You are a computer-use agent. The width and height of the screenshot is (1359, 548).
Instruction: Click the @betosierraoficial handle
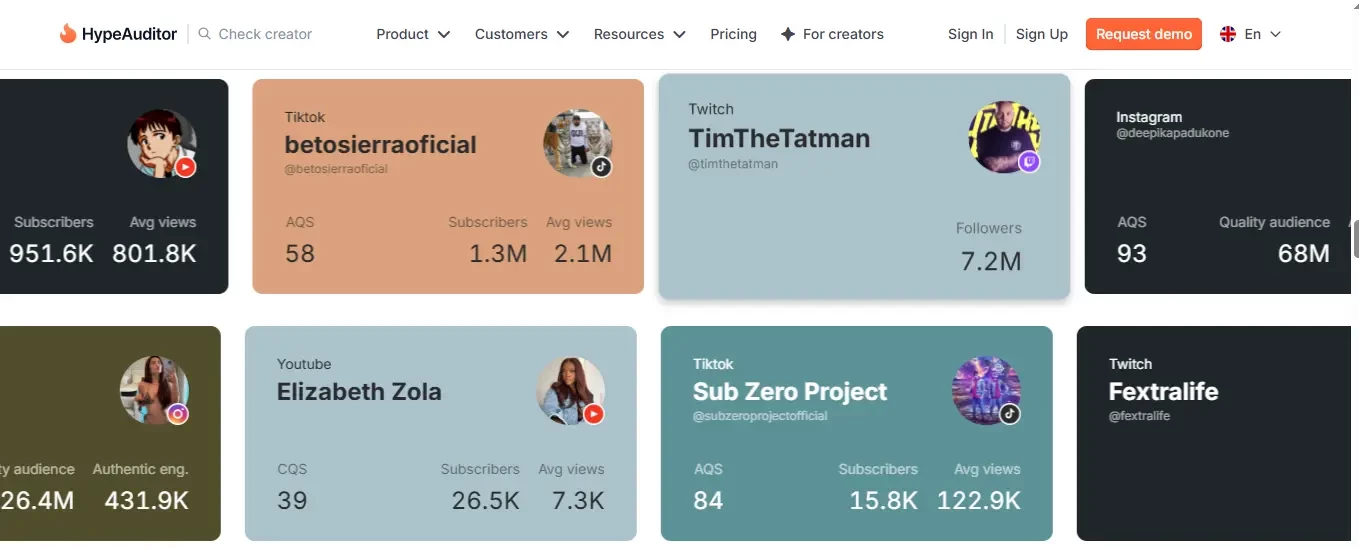pos(336,169)
